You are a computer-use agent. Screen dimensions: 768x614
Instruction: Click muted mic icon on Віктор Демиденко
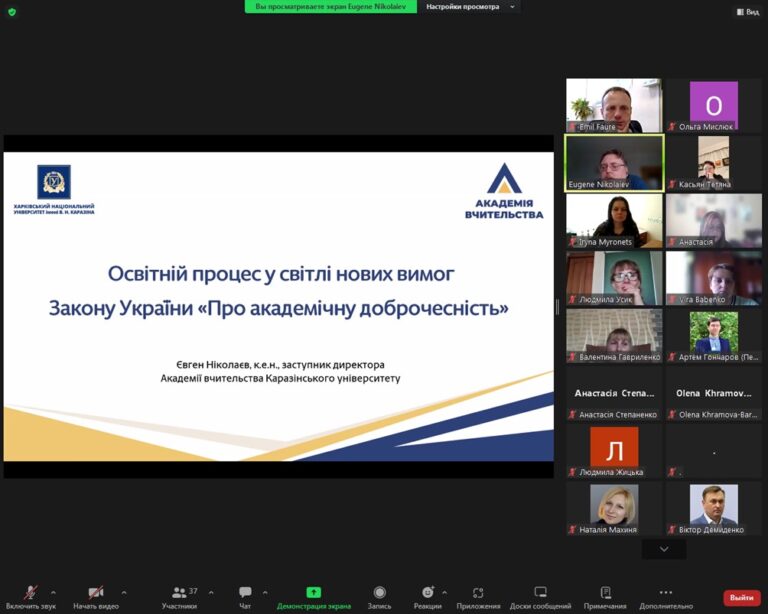(x=672, y=530)
